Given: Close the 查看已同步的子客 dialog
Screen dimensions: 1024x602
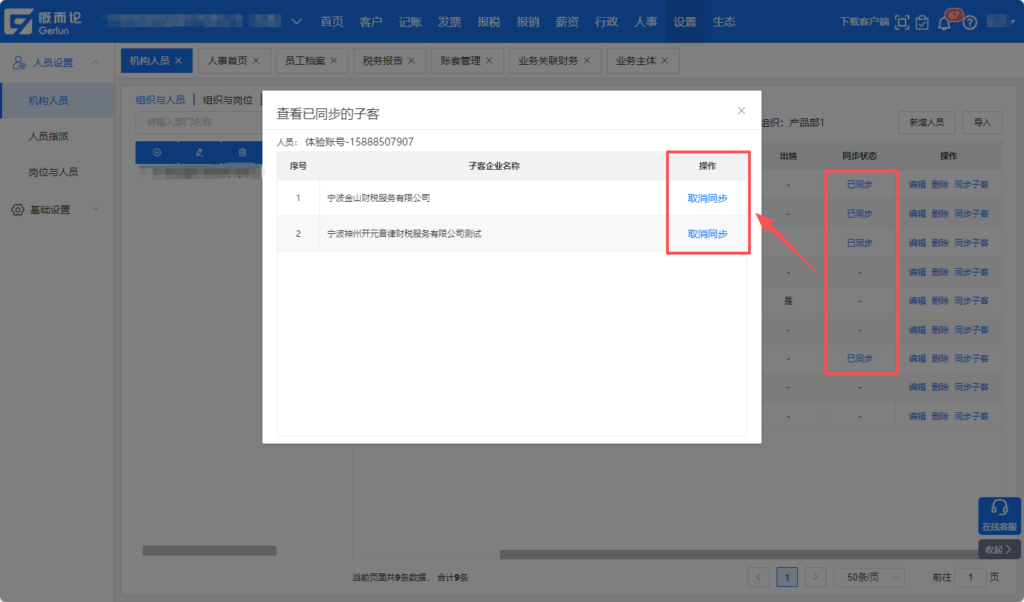Looking at the screenshot, I should click(741, 111).
